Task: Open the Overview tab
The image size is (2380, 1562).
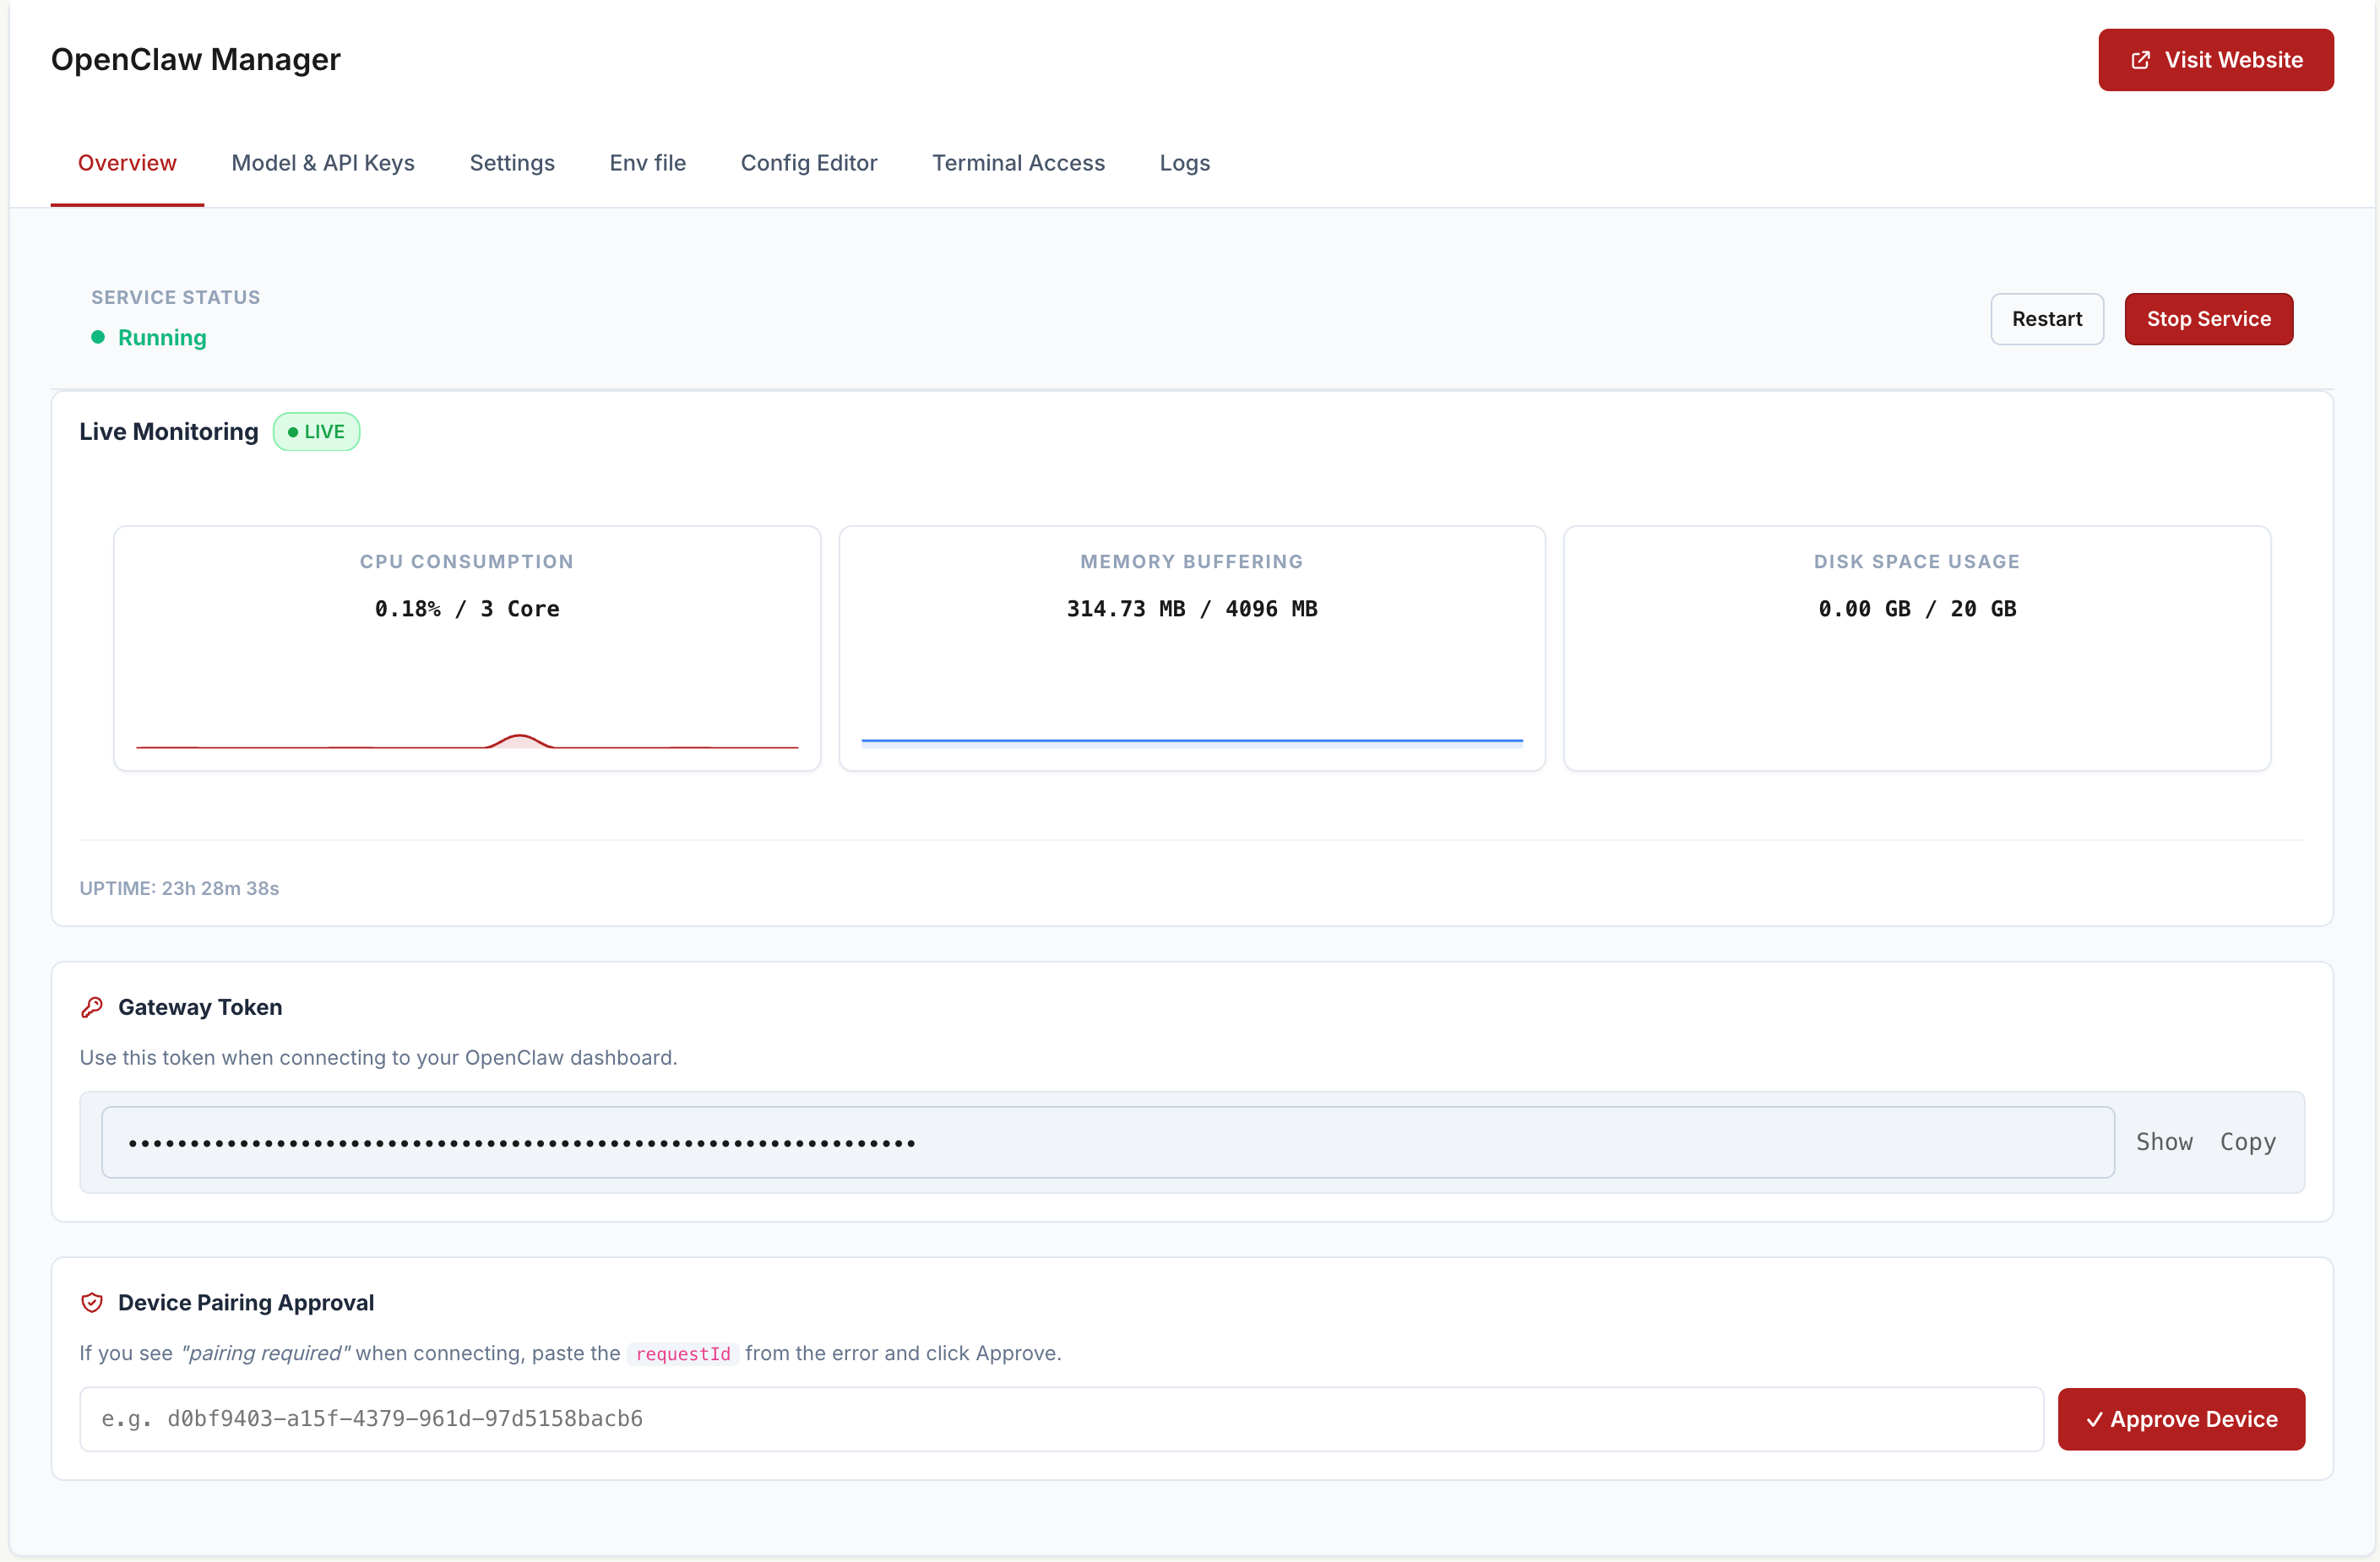Action: [127, 163]
